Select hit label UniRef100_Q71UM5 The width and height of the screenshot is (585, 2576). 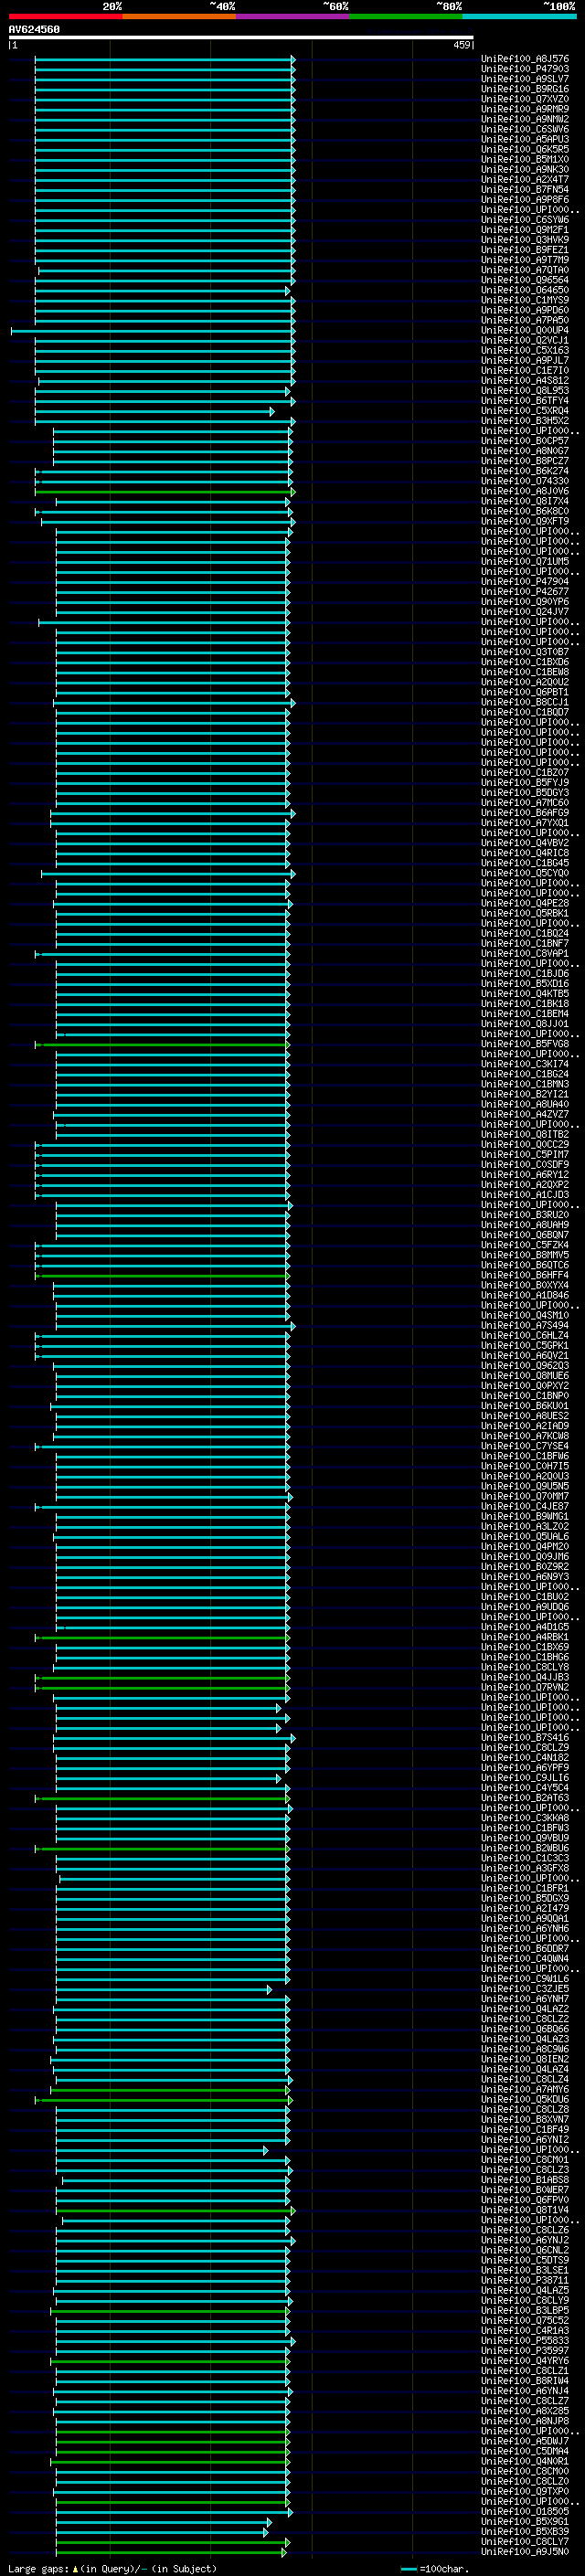525,561
